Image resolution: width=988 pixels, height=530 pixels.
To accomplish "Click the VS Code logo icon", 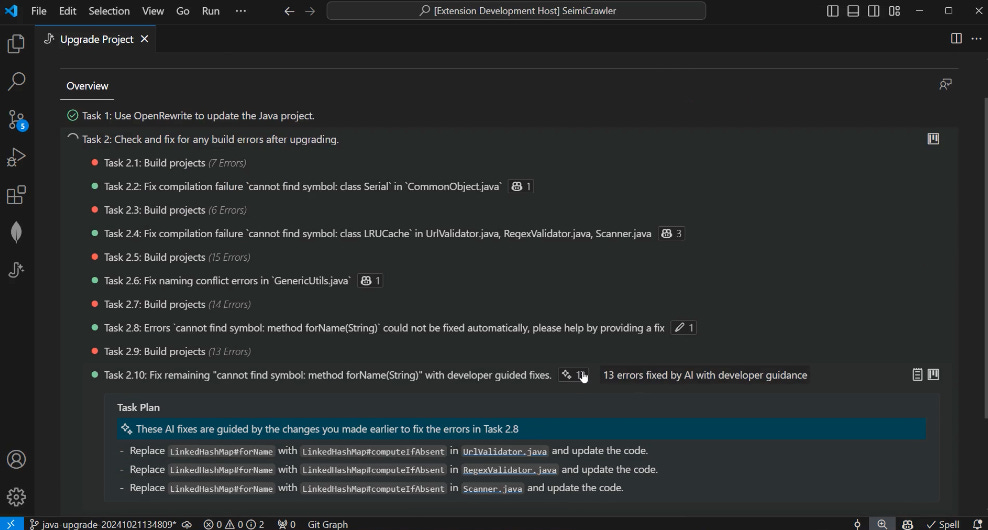I will pos(11,11).
